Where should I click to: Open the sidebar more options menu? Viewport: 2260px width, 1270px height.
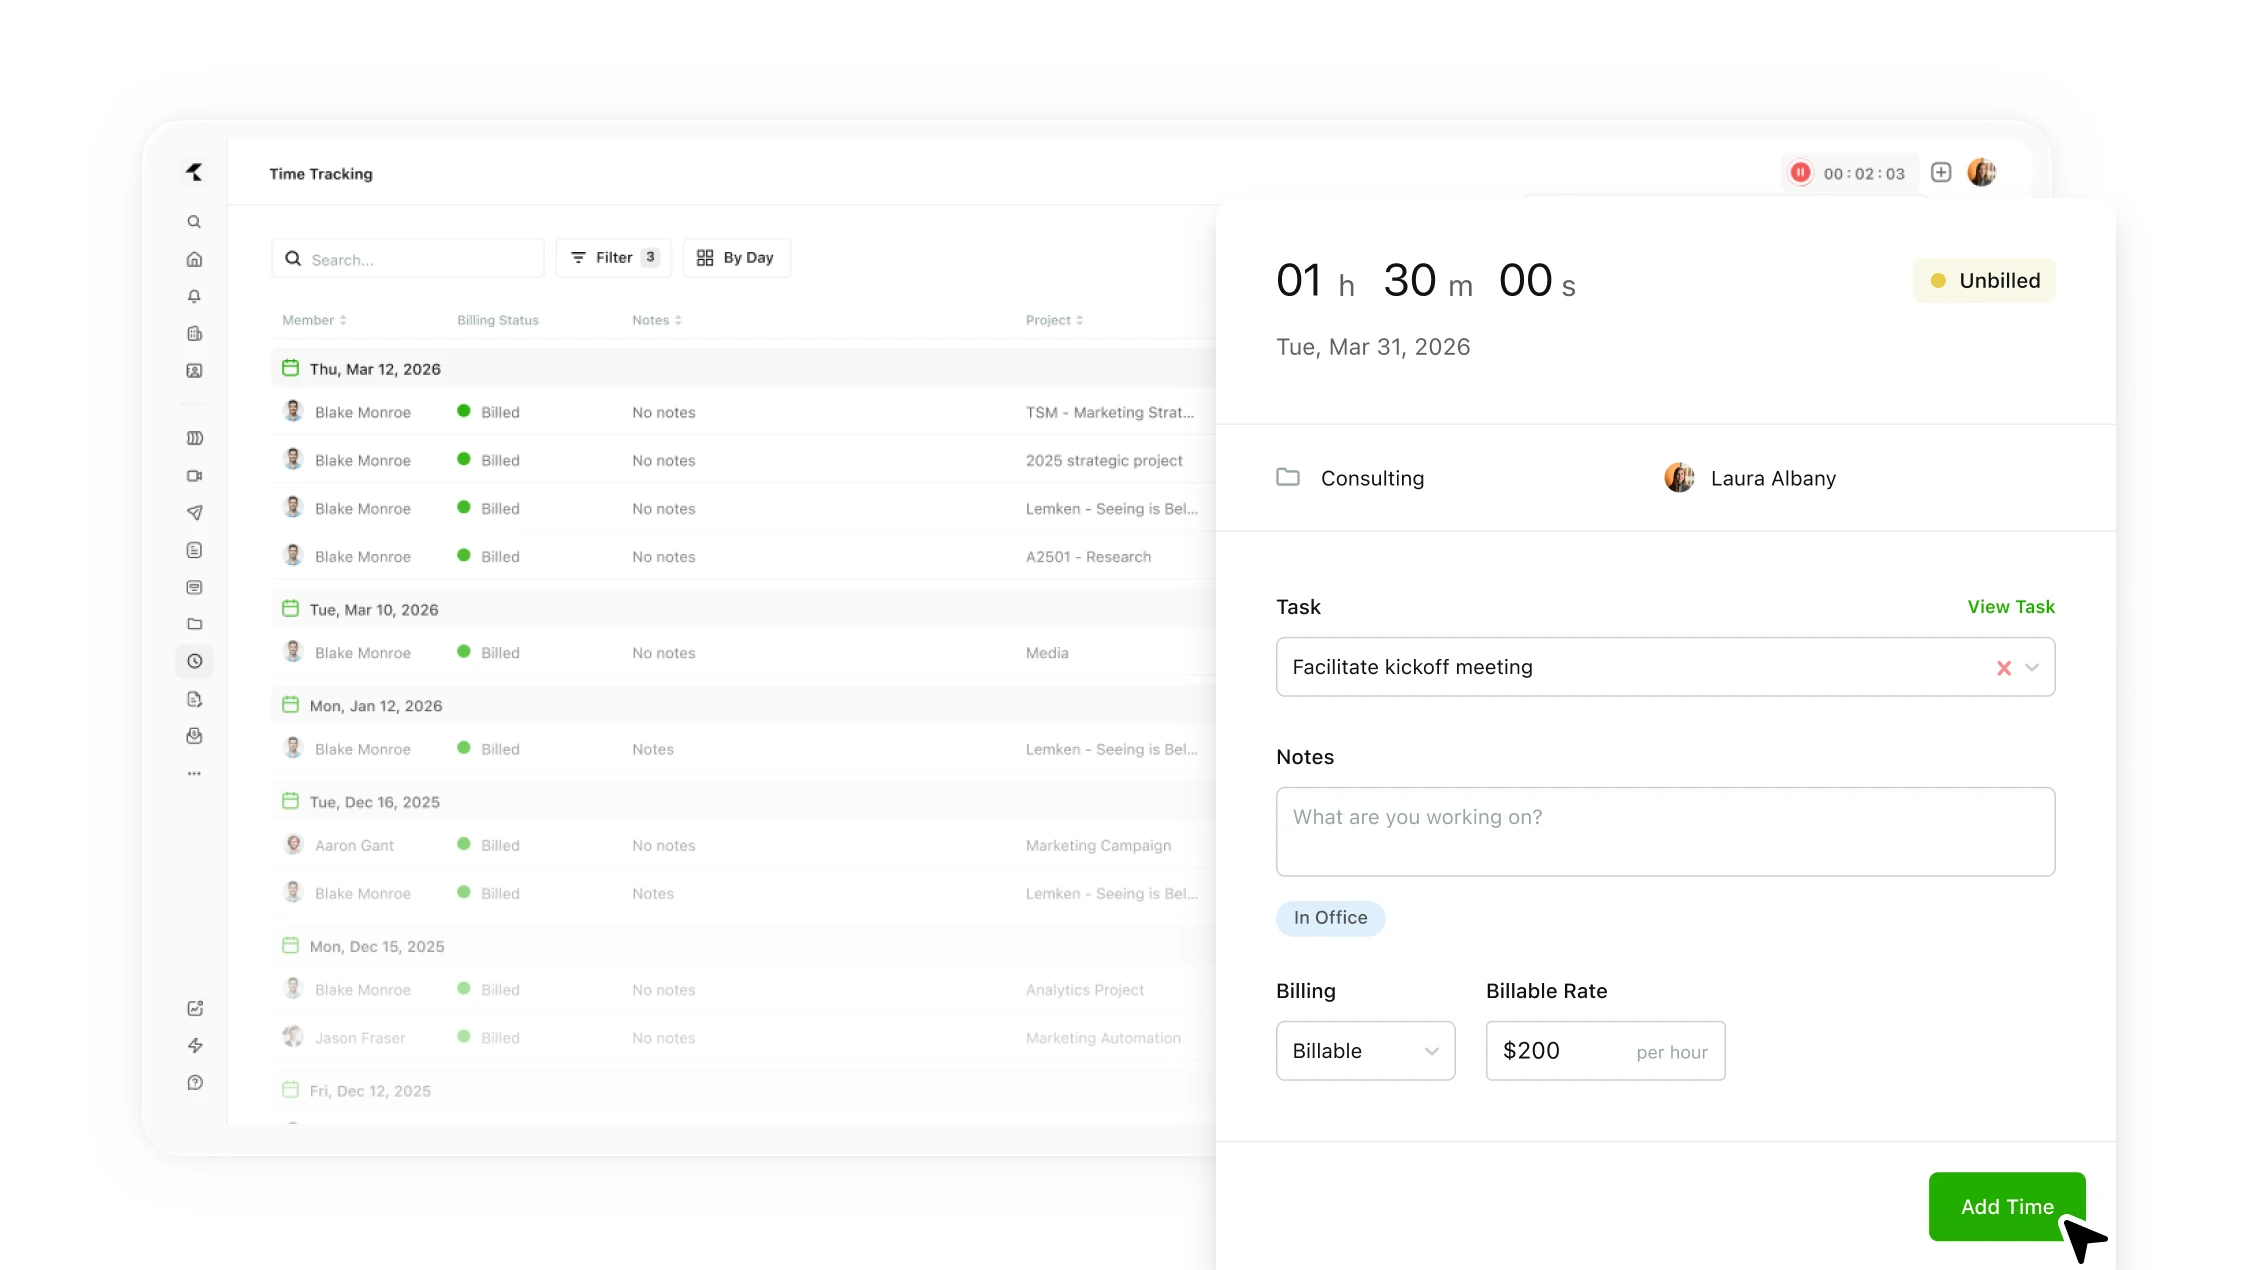tap(195, 772)
